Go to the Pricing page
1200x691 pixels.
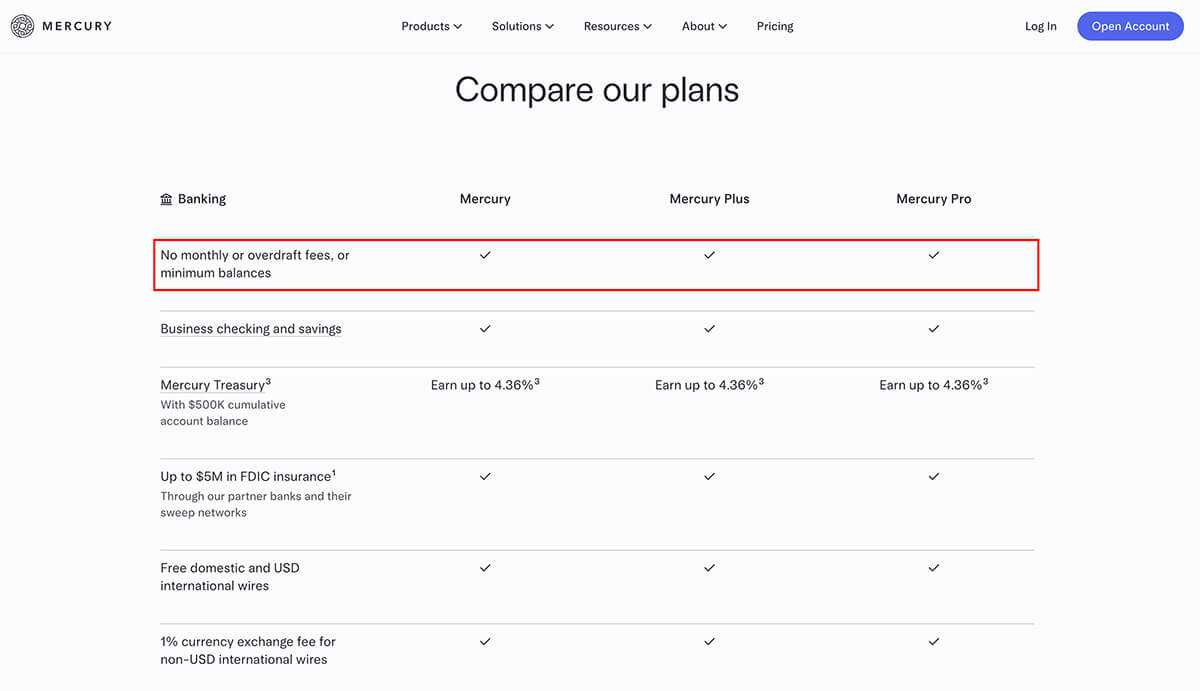pos(775,26)
